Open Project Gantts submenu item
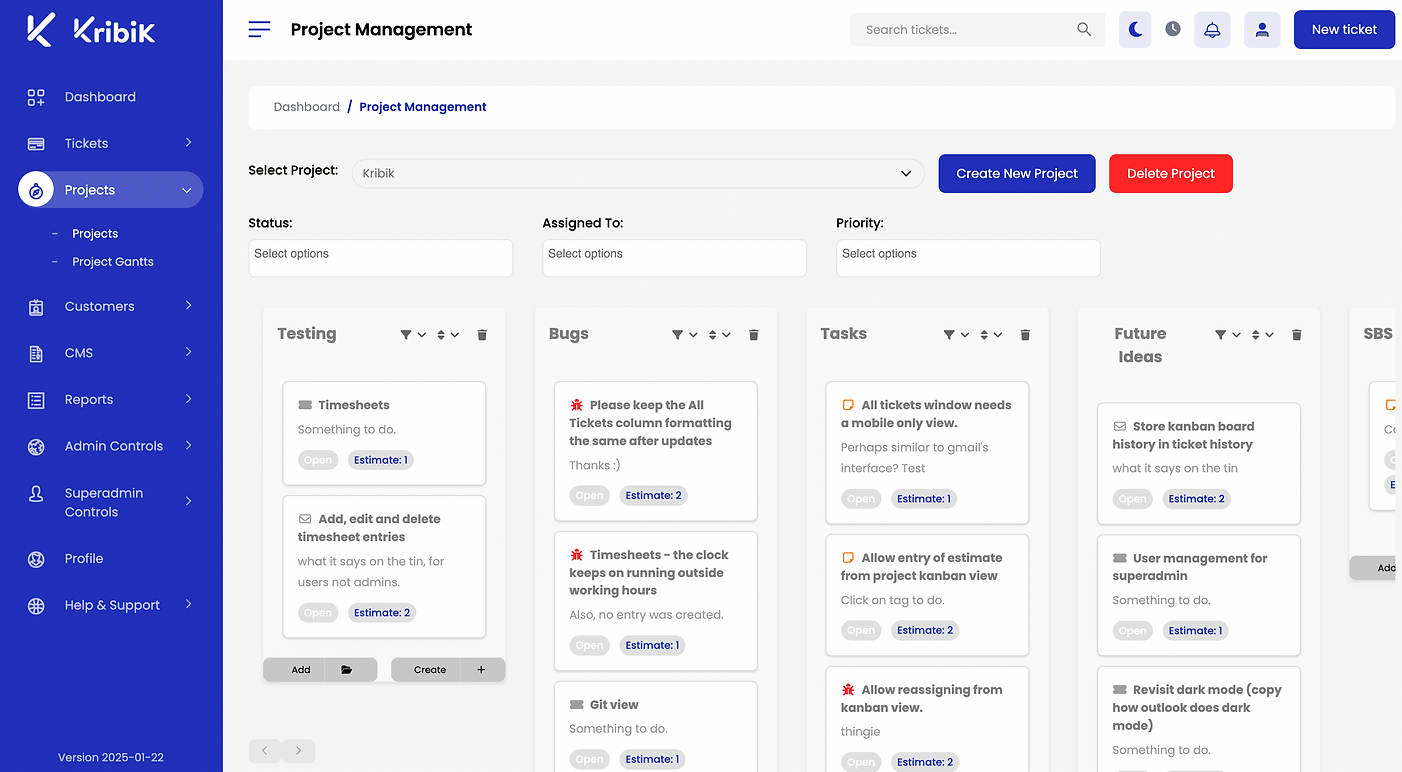The width and height of the screenshot is (1402, 772). pos(113,262)
